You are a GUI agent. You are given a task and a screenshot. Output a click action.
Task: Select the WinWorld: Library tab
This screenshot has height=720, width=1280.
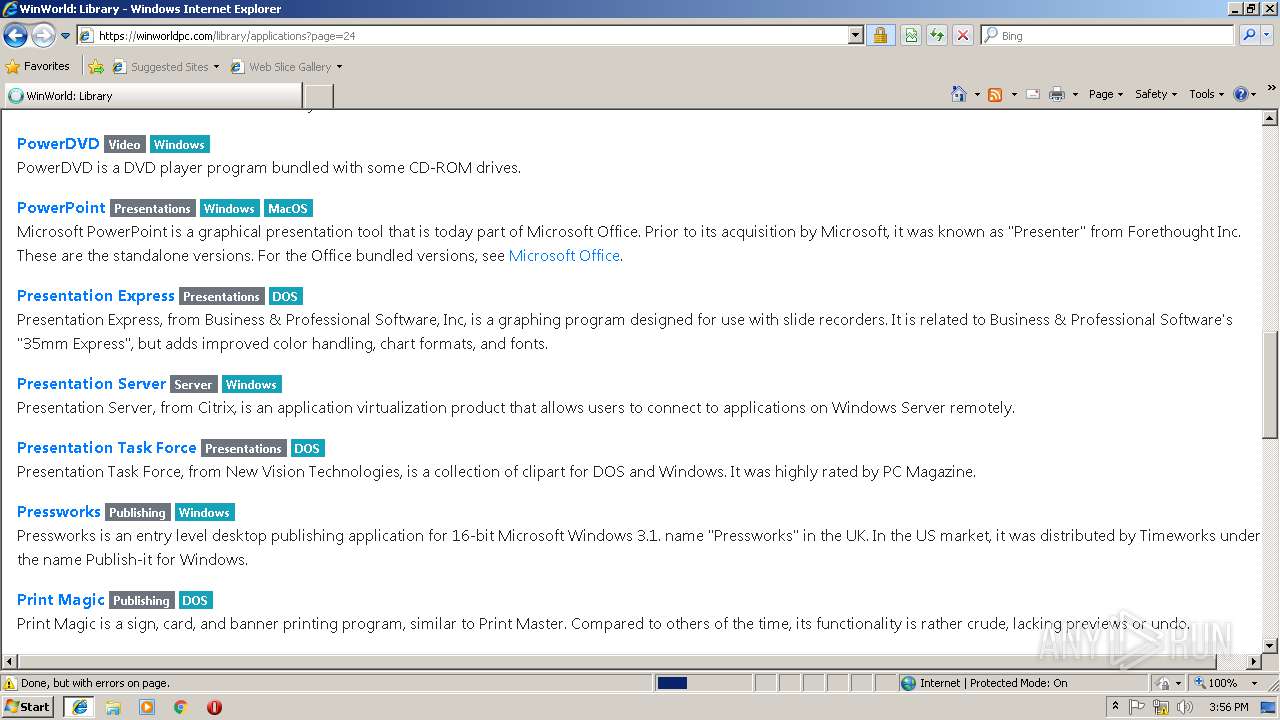pos(153,96)
